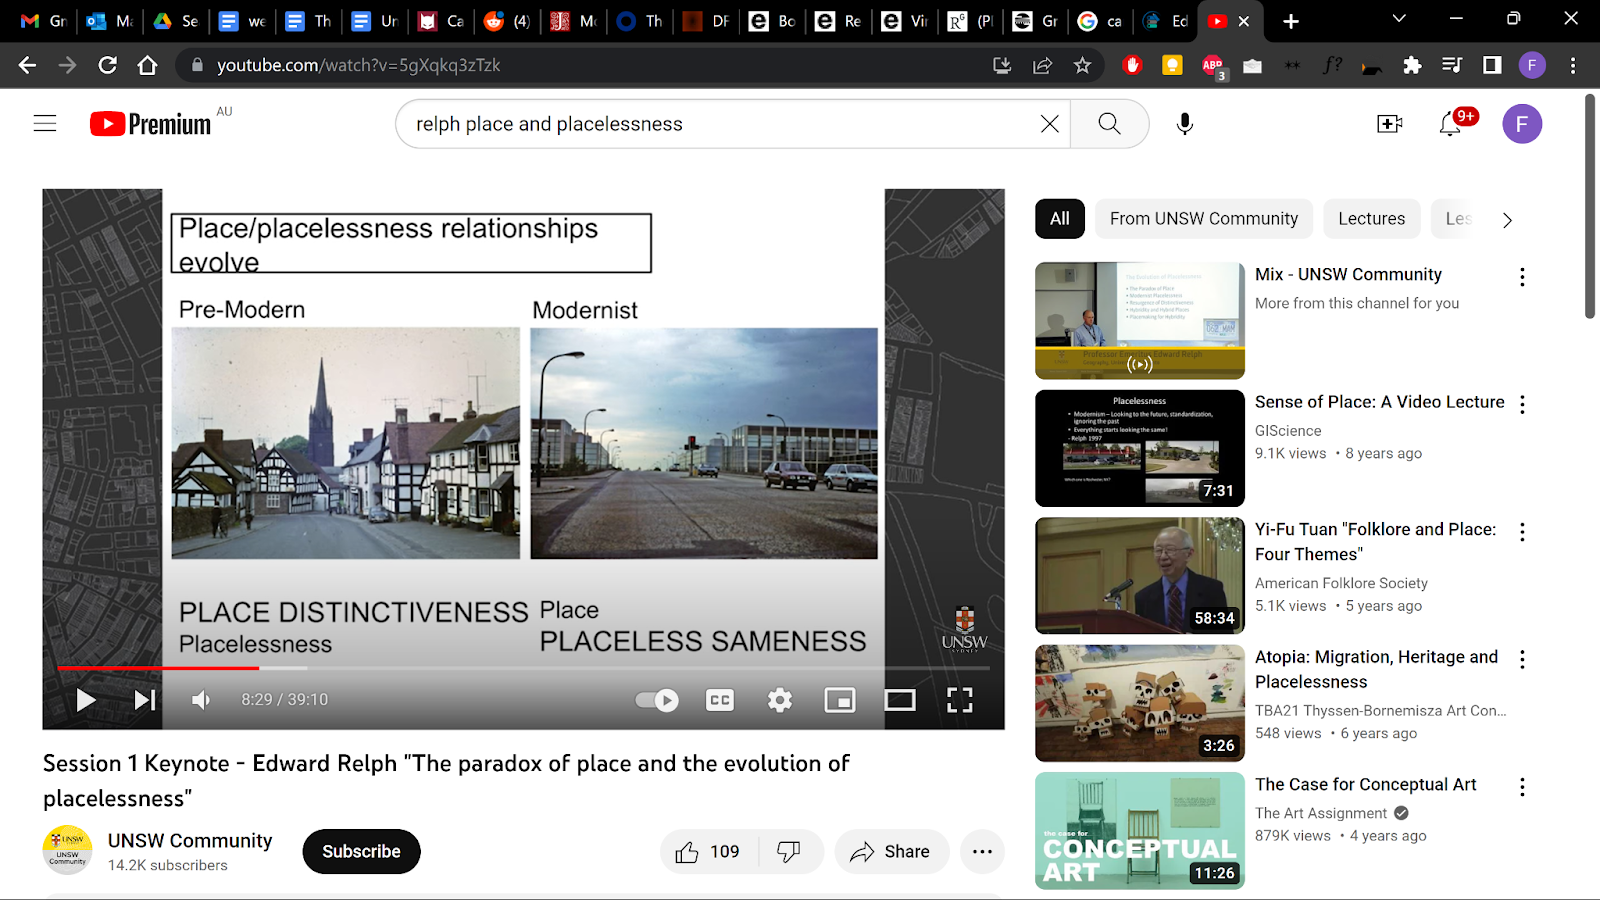
Task: Click the page vertical scrollbar
Action: pos(1590,207)
